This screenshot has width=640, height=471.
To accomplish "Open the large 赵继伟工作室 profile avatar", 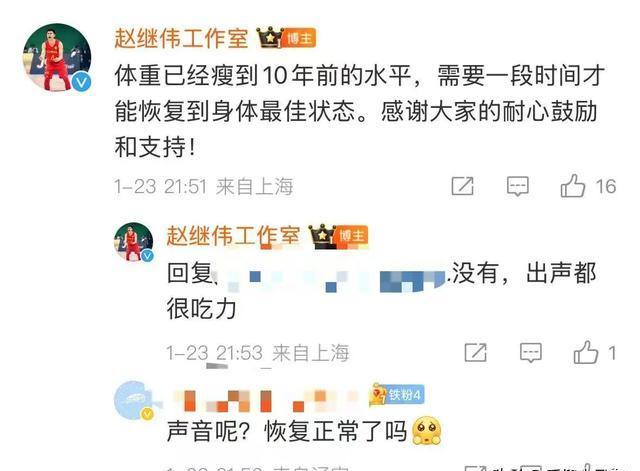I will pos(57,57).
